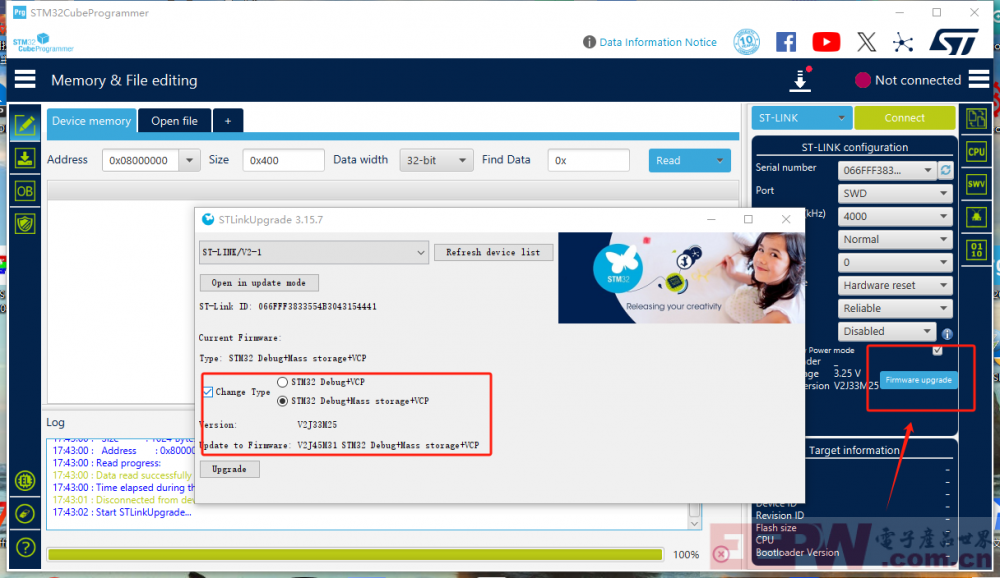The height and width of the screenshot is (578, 1000).
Task: Open the Data Information Notice link
Action: pos(658,42)
